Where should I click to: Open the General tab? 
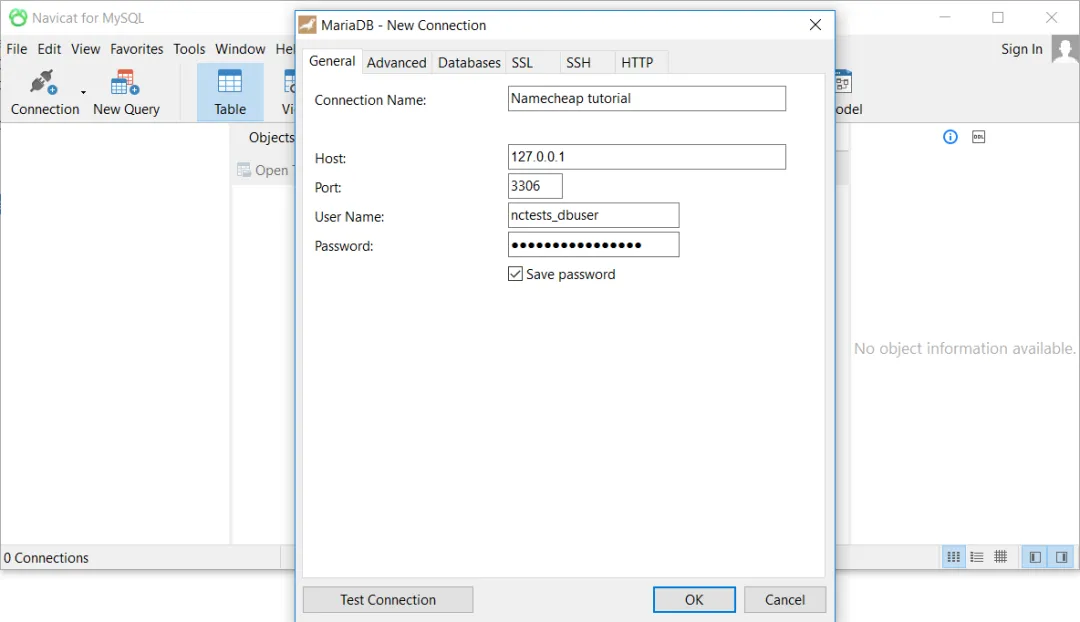click(332, 61)
